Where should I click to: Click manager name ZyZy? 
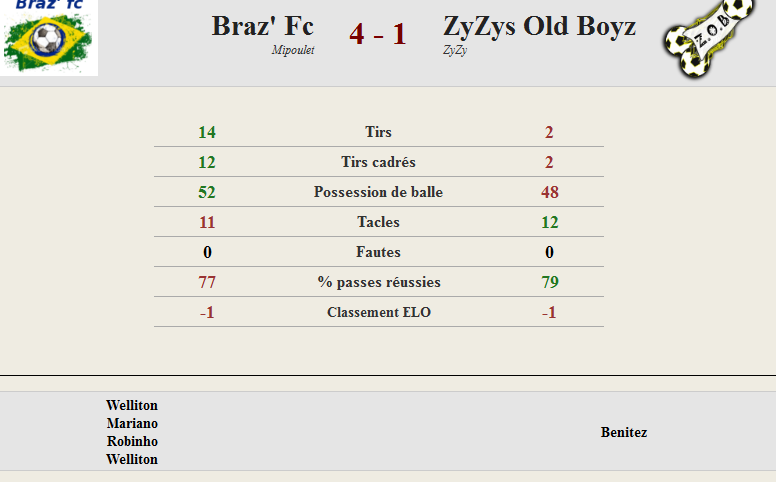(455, 50)
